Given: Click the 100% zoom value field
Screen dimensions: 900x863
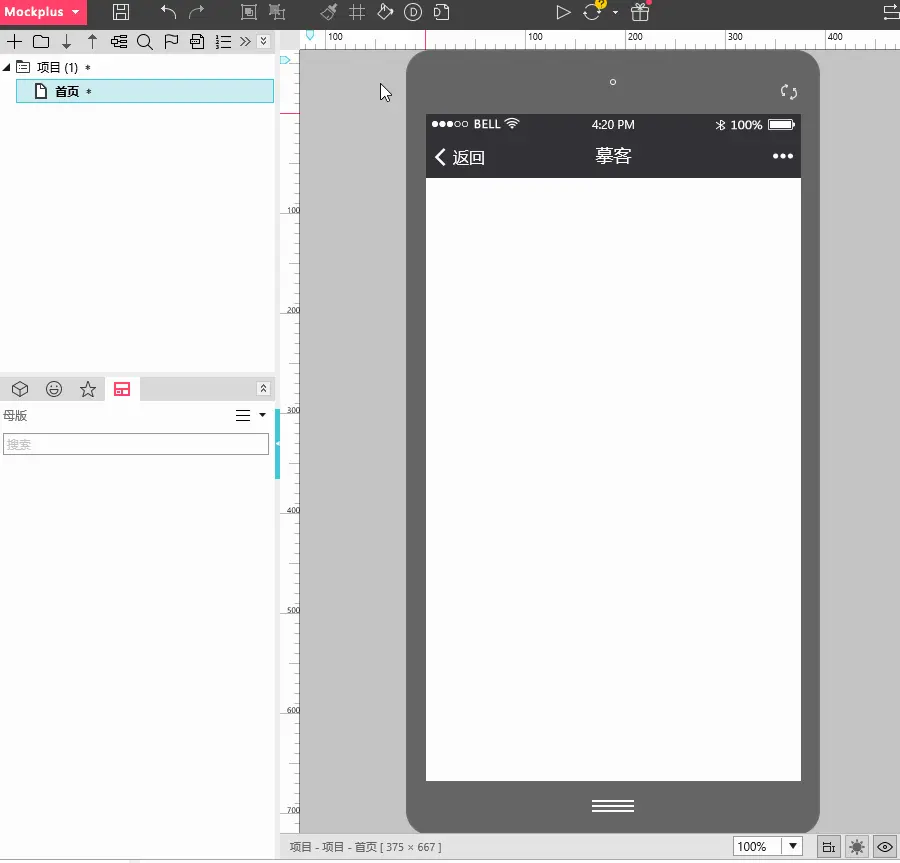Looking at the screenshot, I should coord(757,847).
